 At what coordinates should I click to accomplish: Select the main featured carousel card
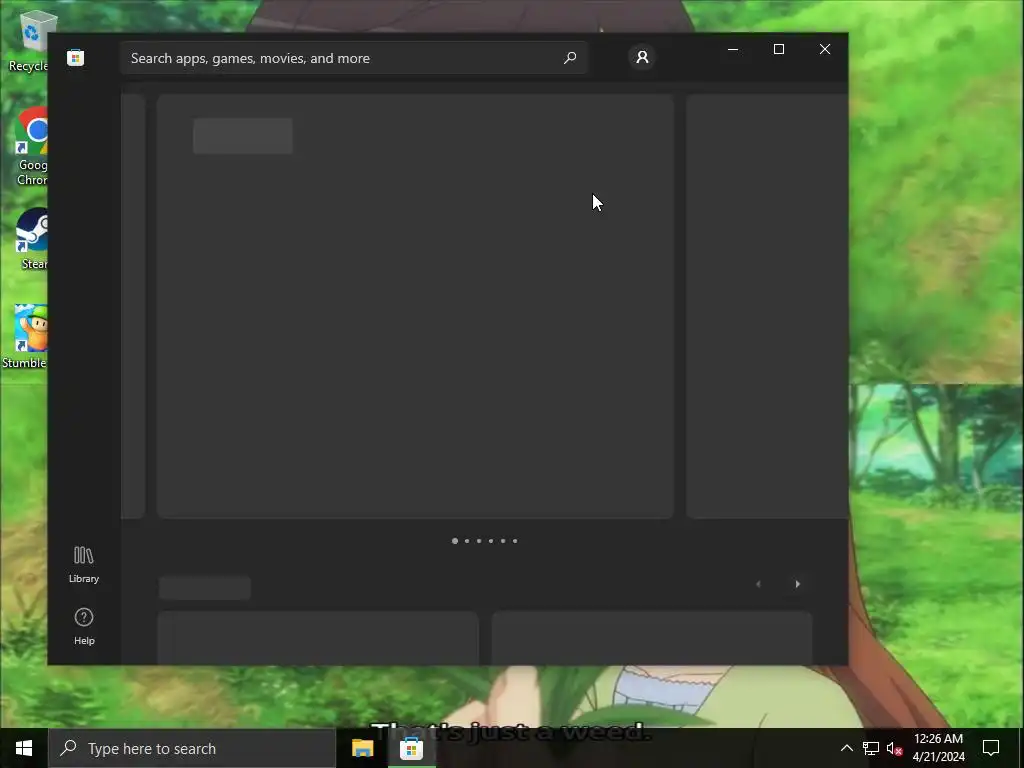tap(415, 306)
